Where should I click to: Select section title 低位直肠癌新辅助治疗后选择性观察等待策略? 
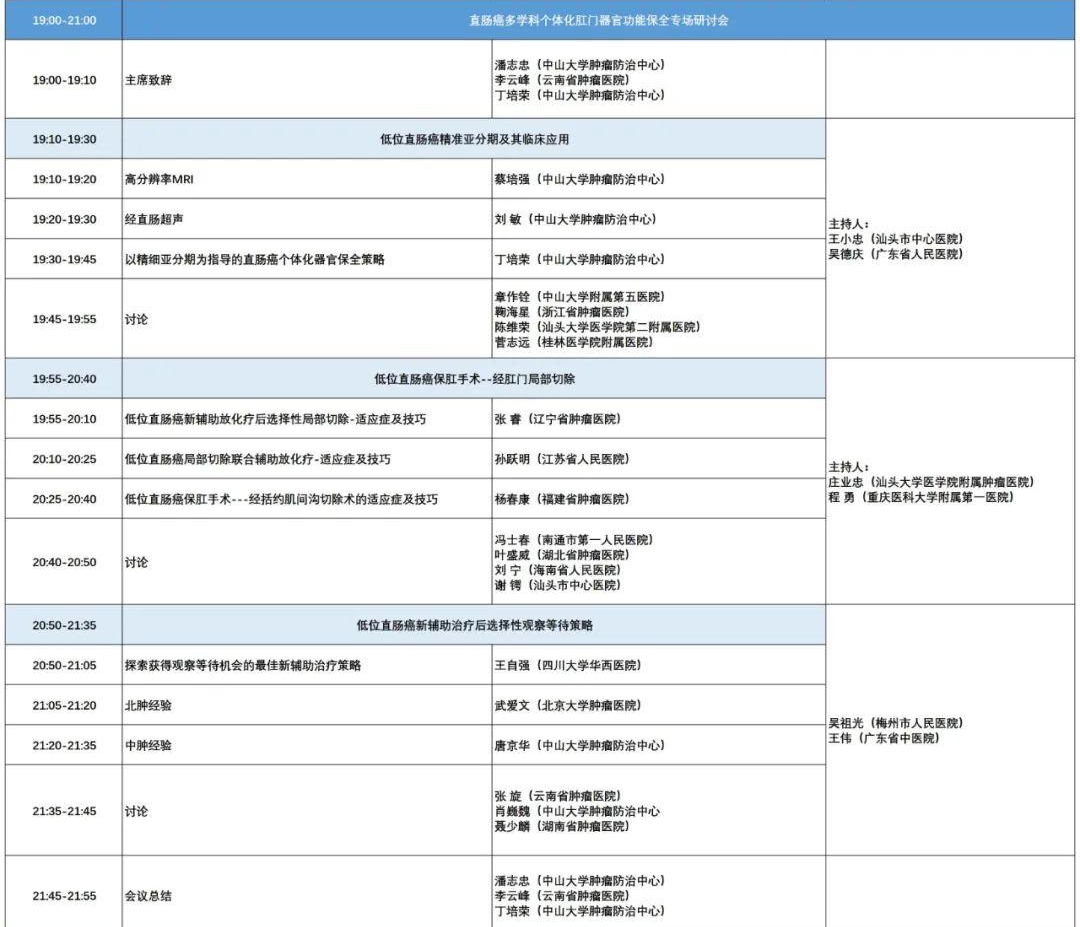(x=475, y=625)
